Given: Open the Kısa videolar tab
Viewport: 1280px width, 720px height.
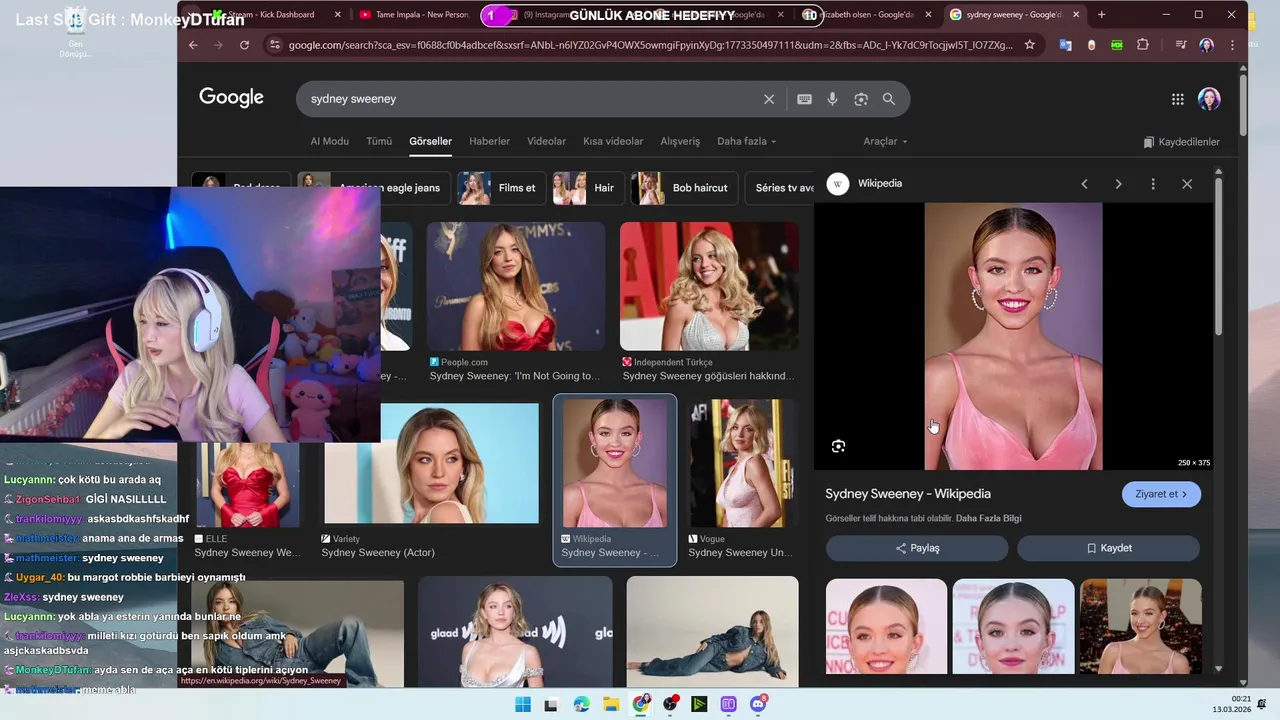Looking at the screenshot, I should pos(613,141).
